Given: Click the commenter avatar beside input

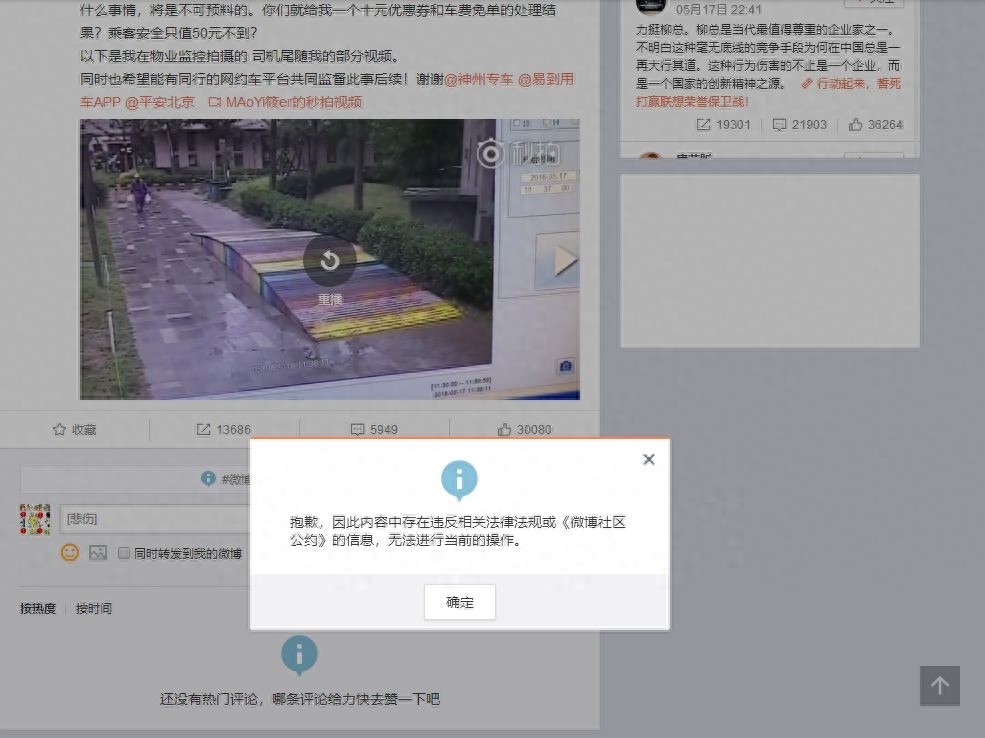Looking at the screenshot, I should (x=35, y=519).
